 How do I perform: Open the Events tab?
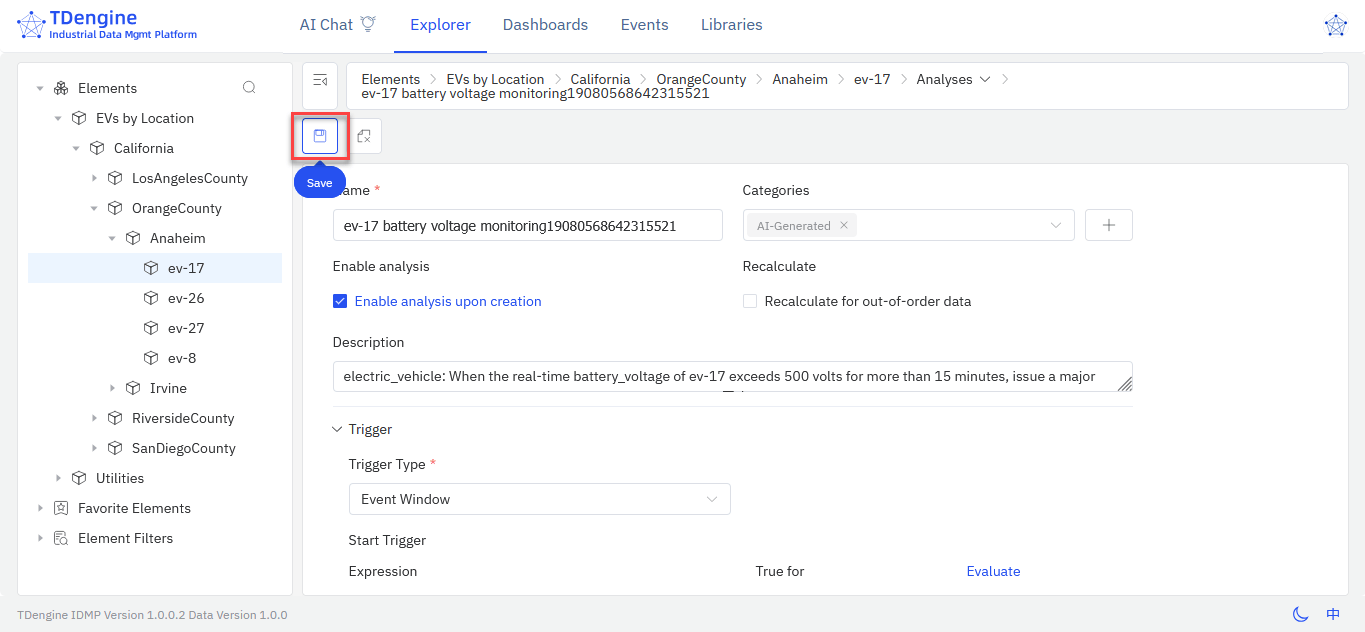[x=644, y=25]
